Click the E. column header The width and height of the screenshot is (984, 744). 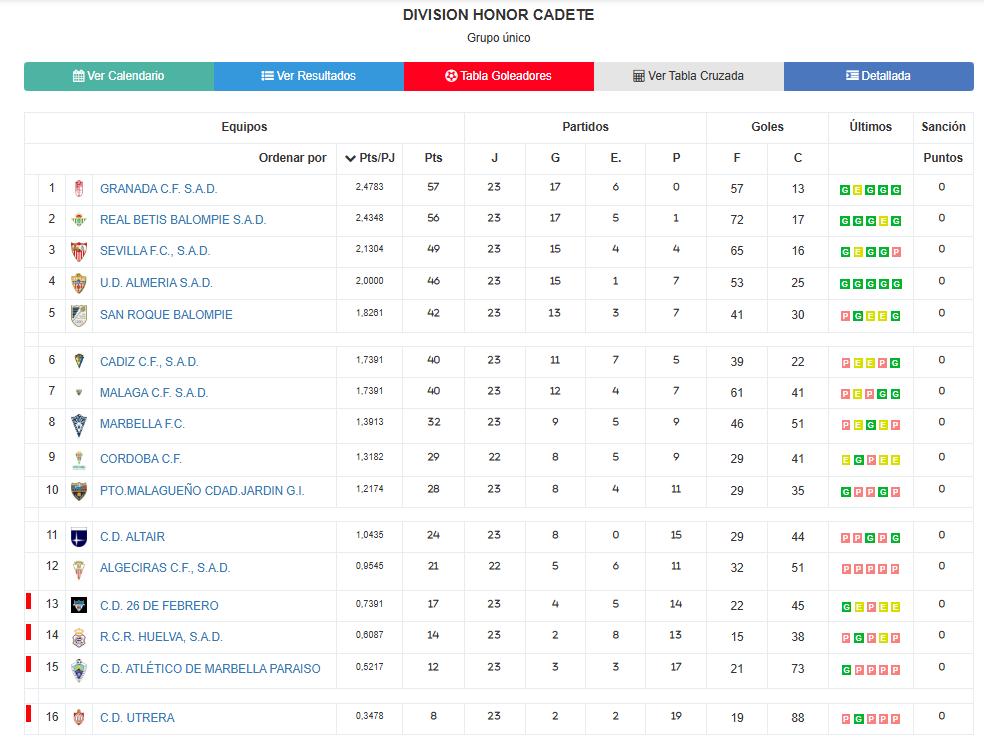[616, 158]
